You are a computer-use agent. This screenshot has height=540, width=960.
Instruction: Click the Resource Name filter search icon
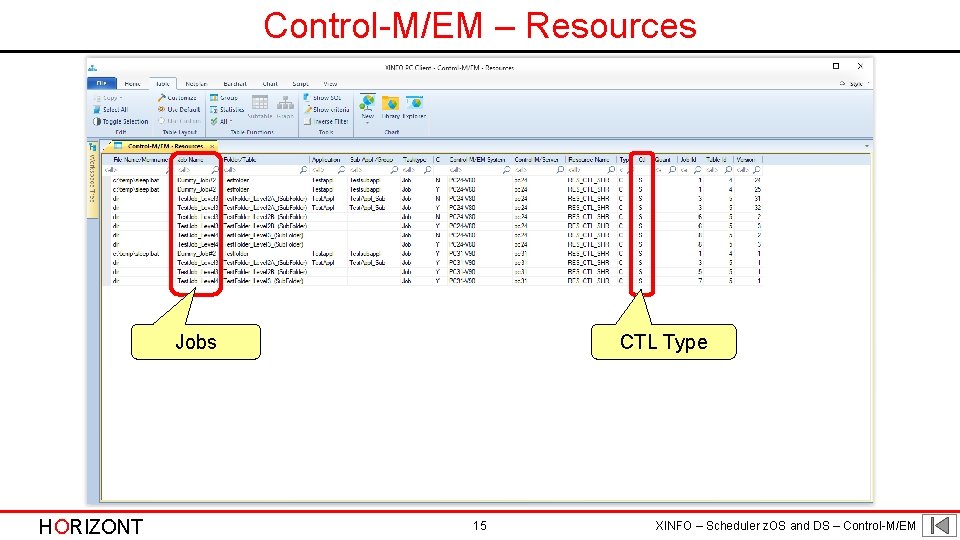click(x=611, y=170)
